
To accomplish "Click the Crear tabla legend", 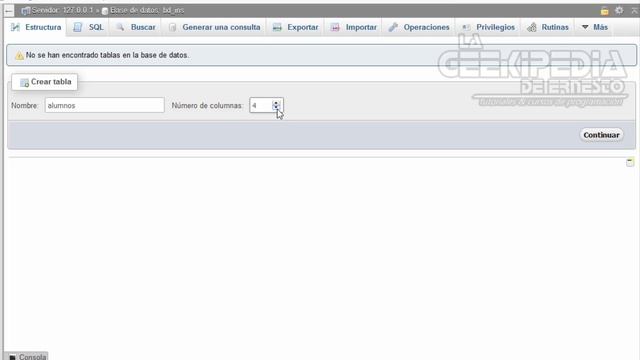I will [x=44, y=82].
